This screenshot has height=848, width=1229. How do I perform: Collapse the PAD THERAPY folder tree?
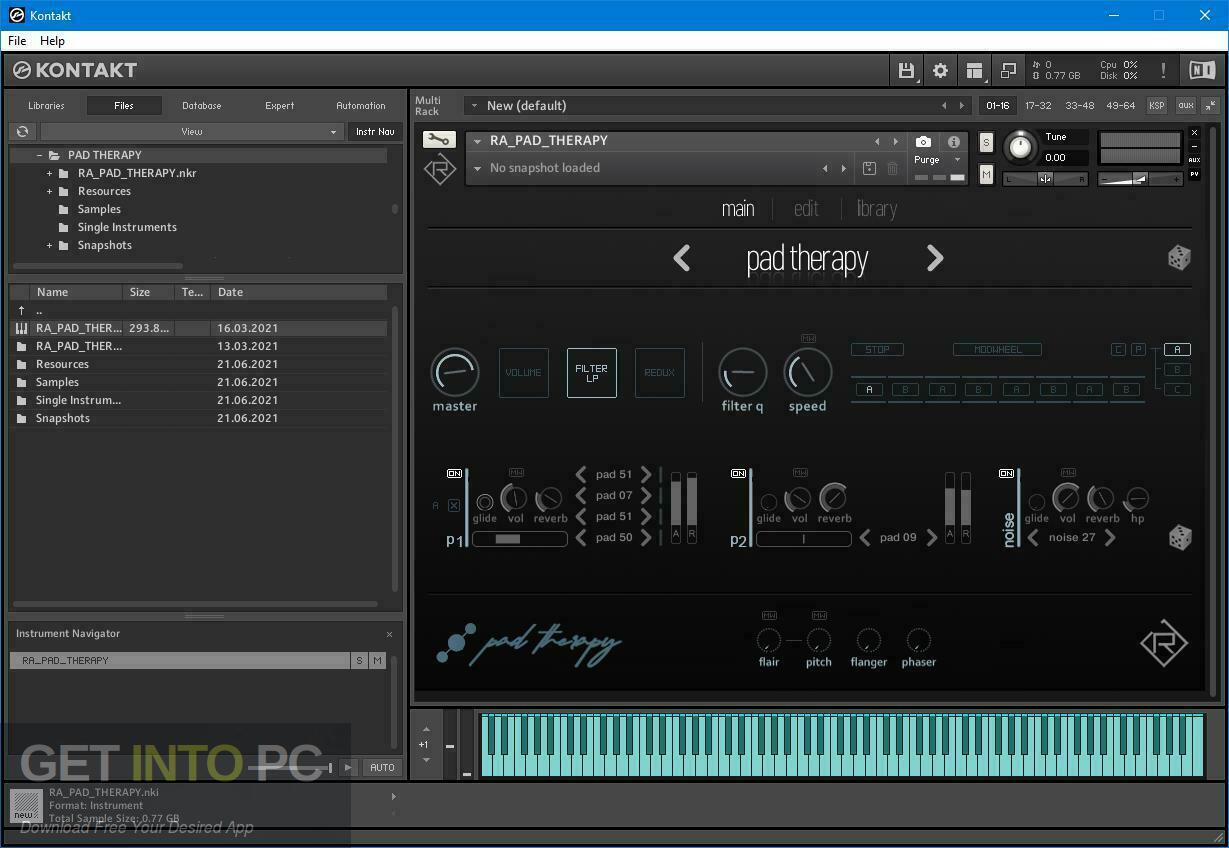point(39,155)
